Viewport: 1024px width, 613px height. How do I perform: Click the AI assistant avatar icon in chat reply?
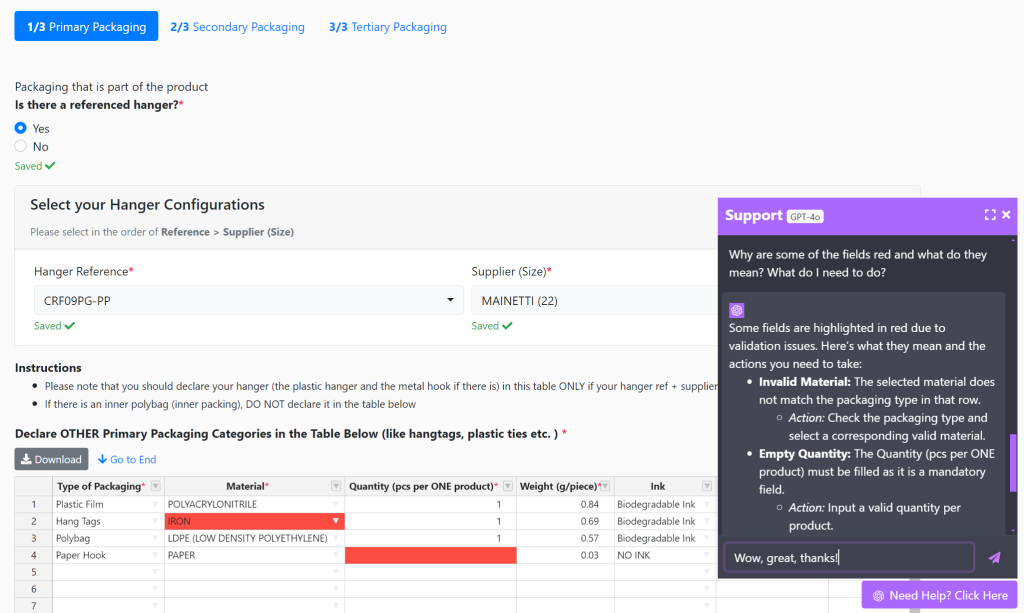(737, 310)
